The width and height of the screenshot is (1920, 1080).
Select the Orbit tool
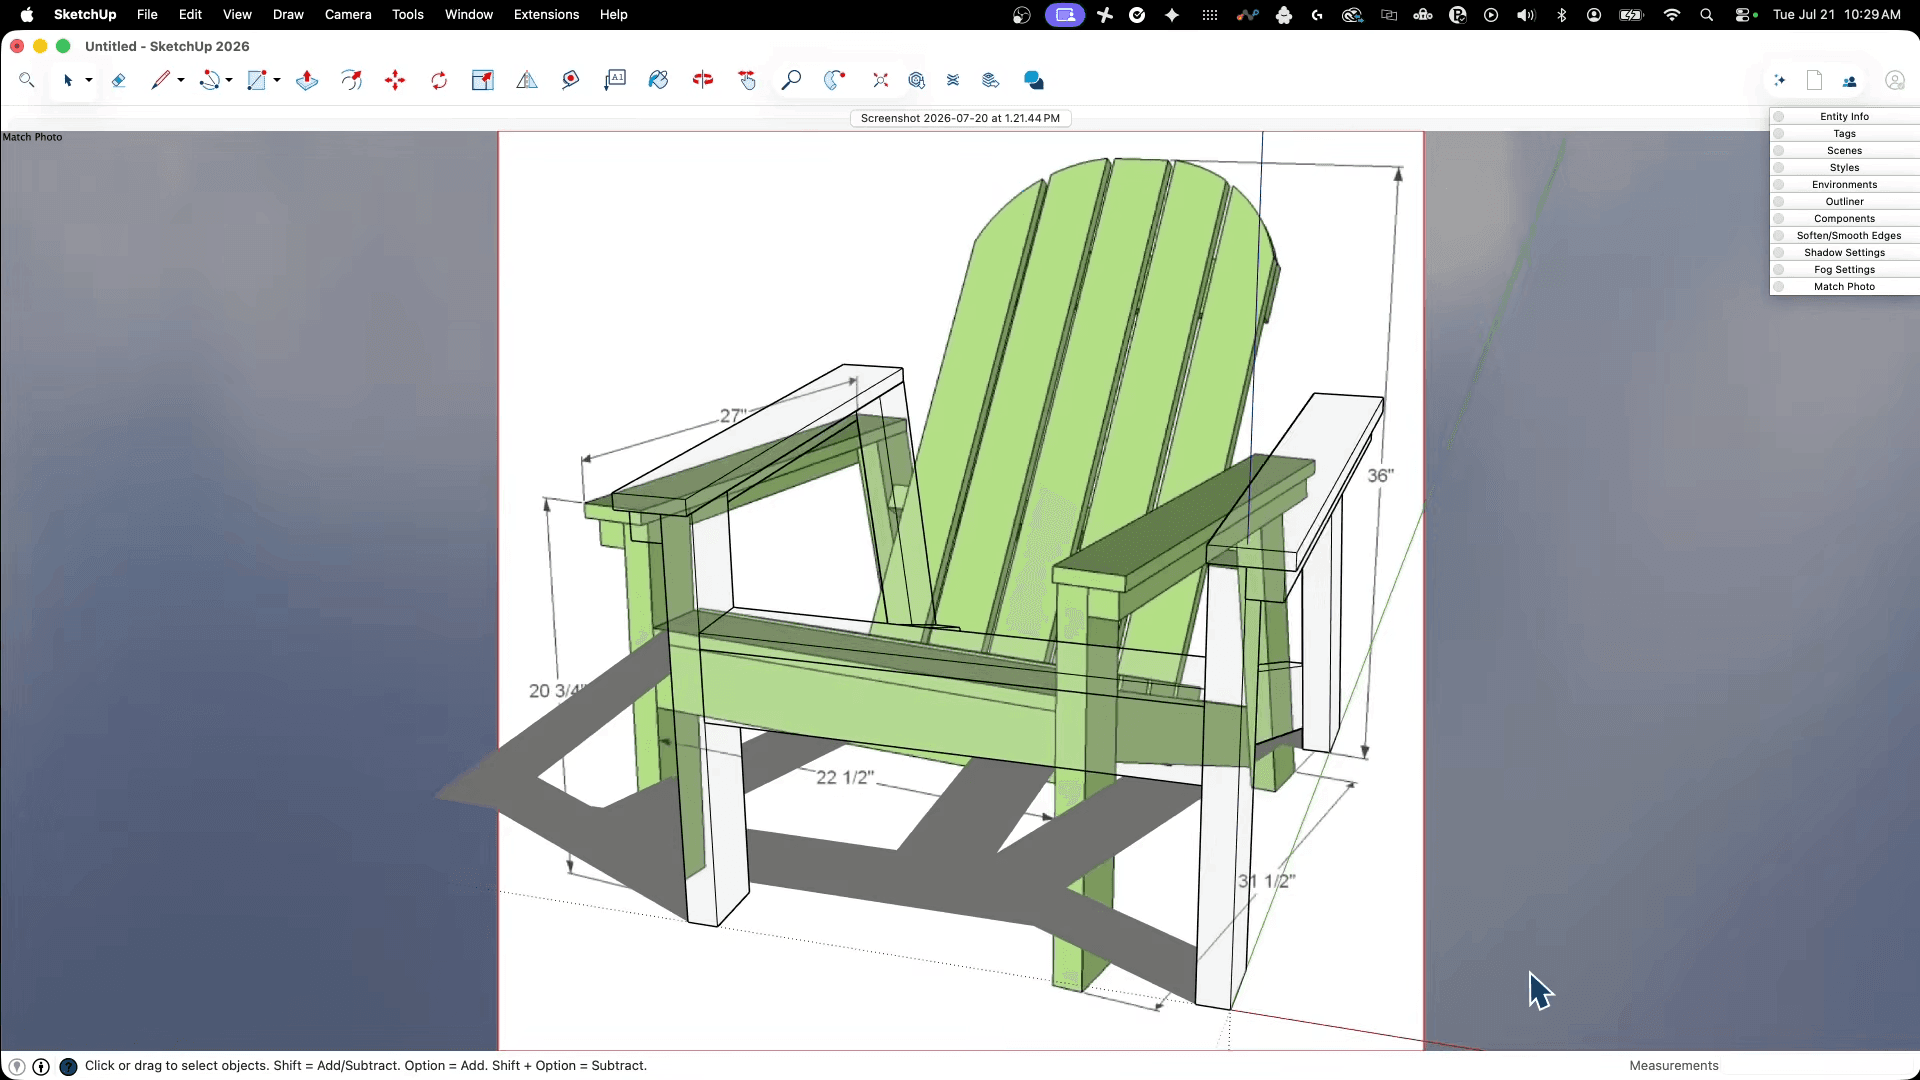703,81
